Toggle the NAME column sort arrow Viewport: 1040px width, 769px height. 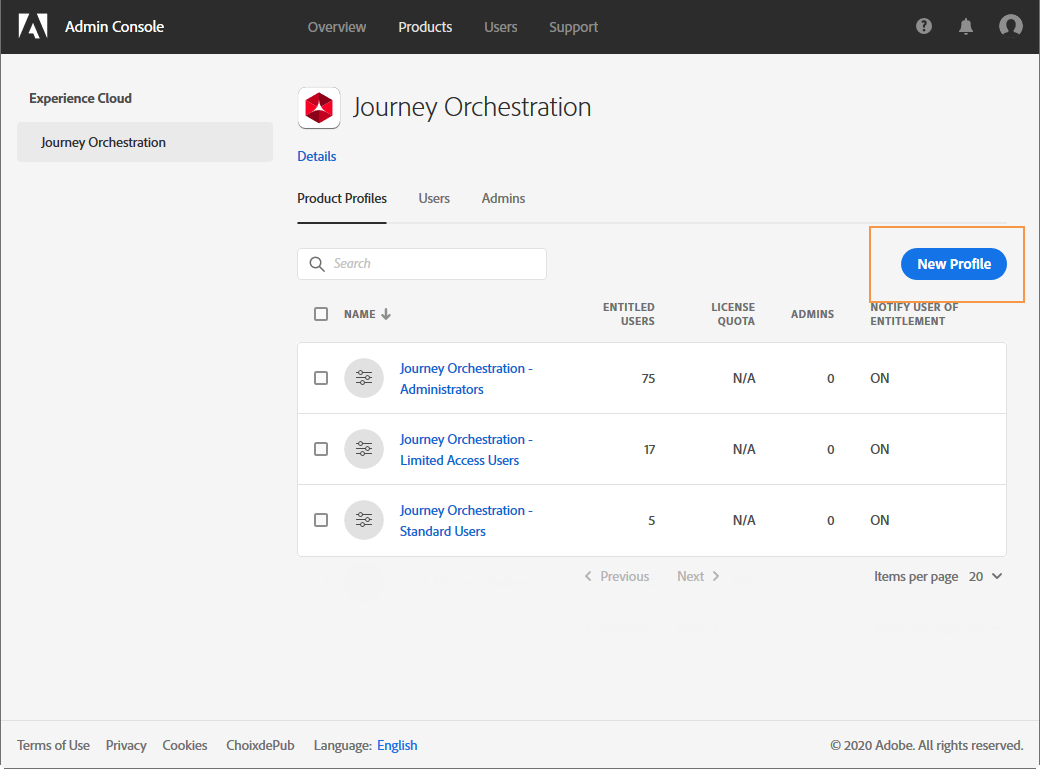[x=386, y=314]
